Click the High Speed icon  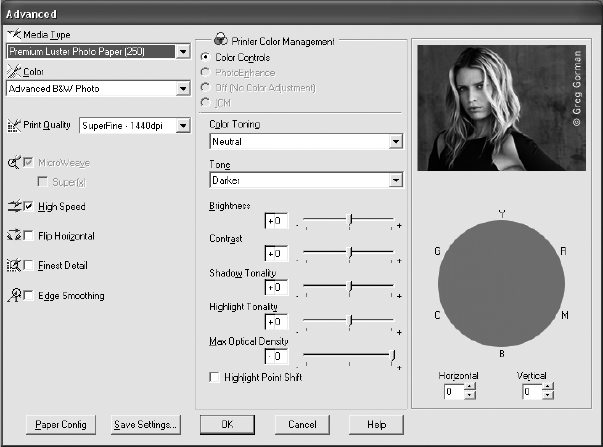pos(13,206)
